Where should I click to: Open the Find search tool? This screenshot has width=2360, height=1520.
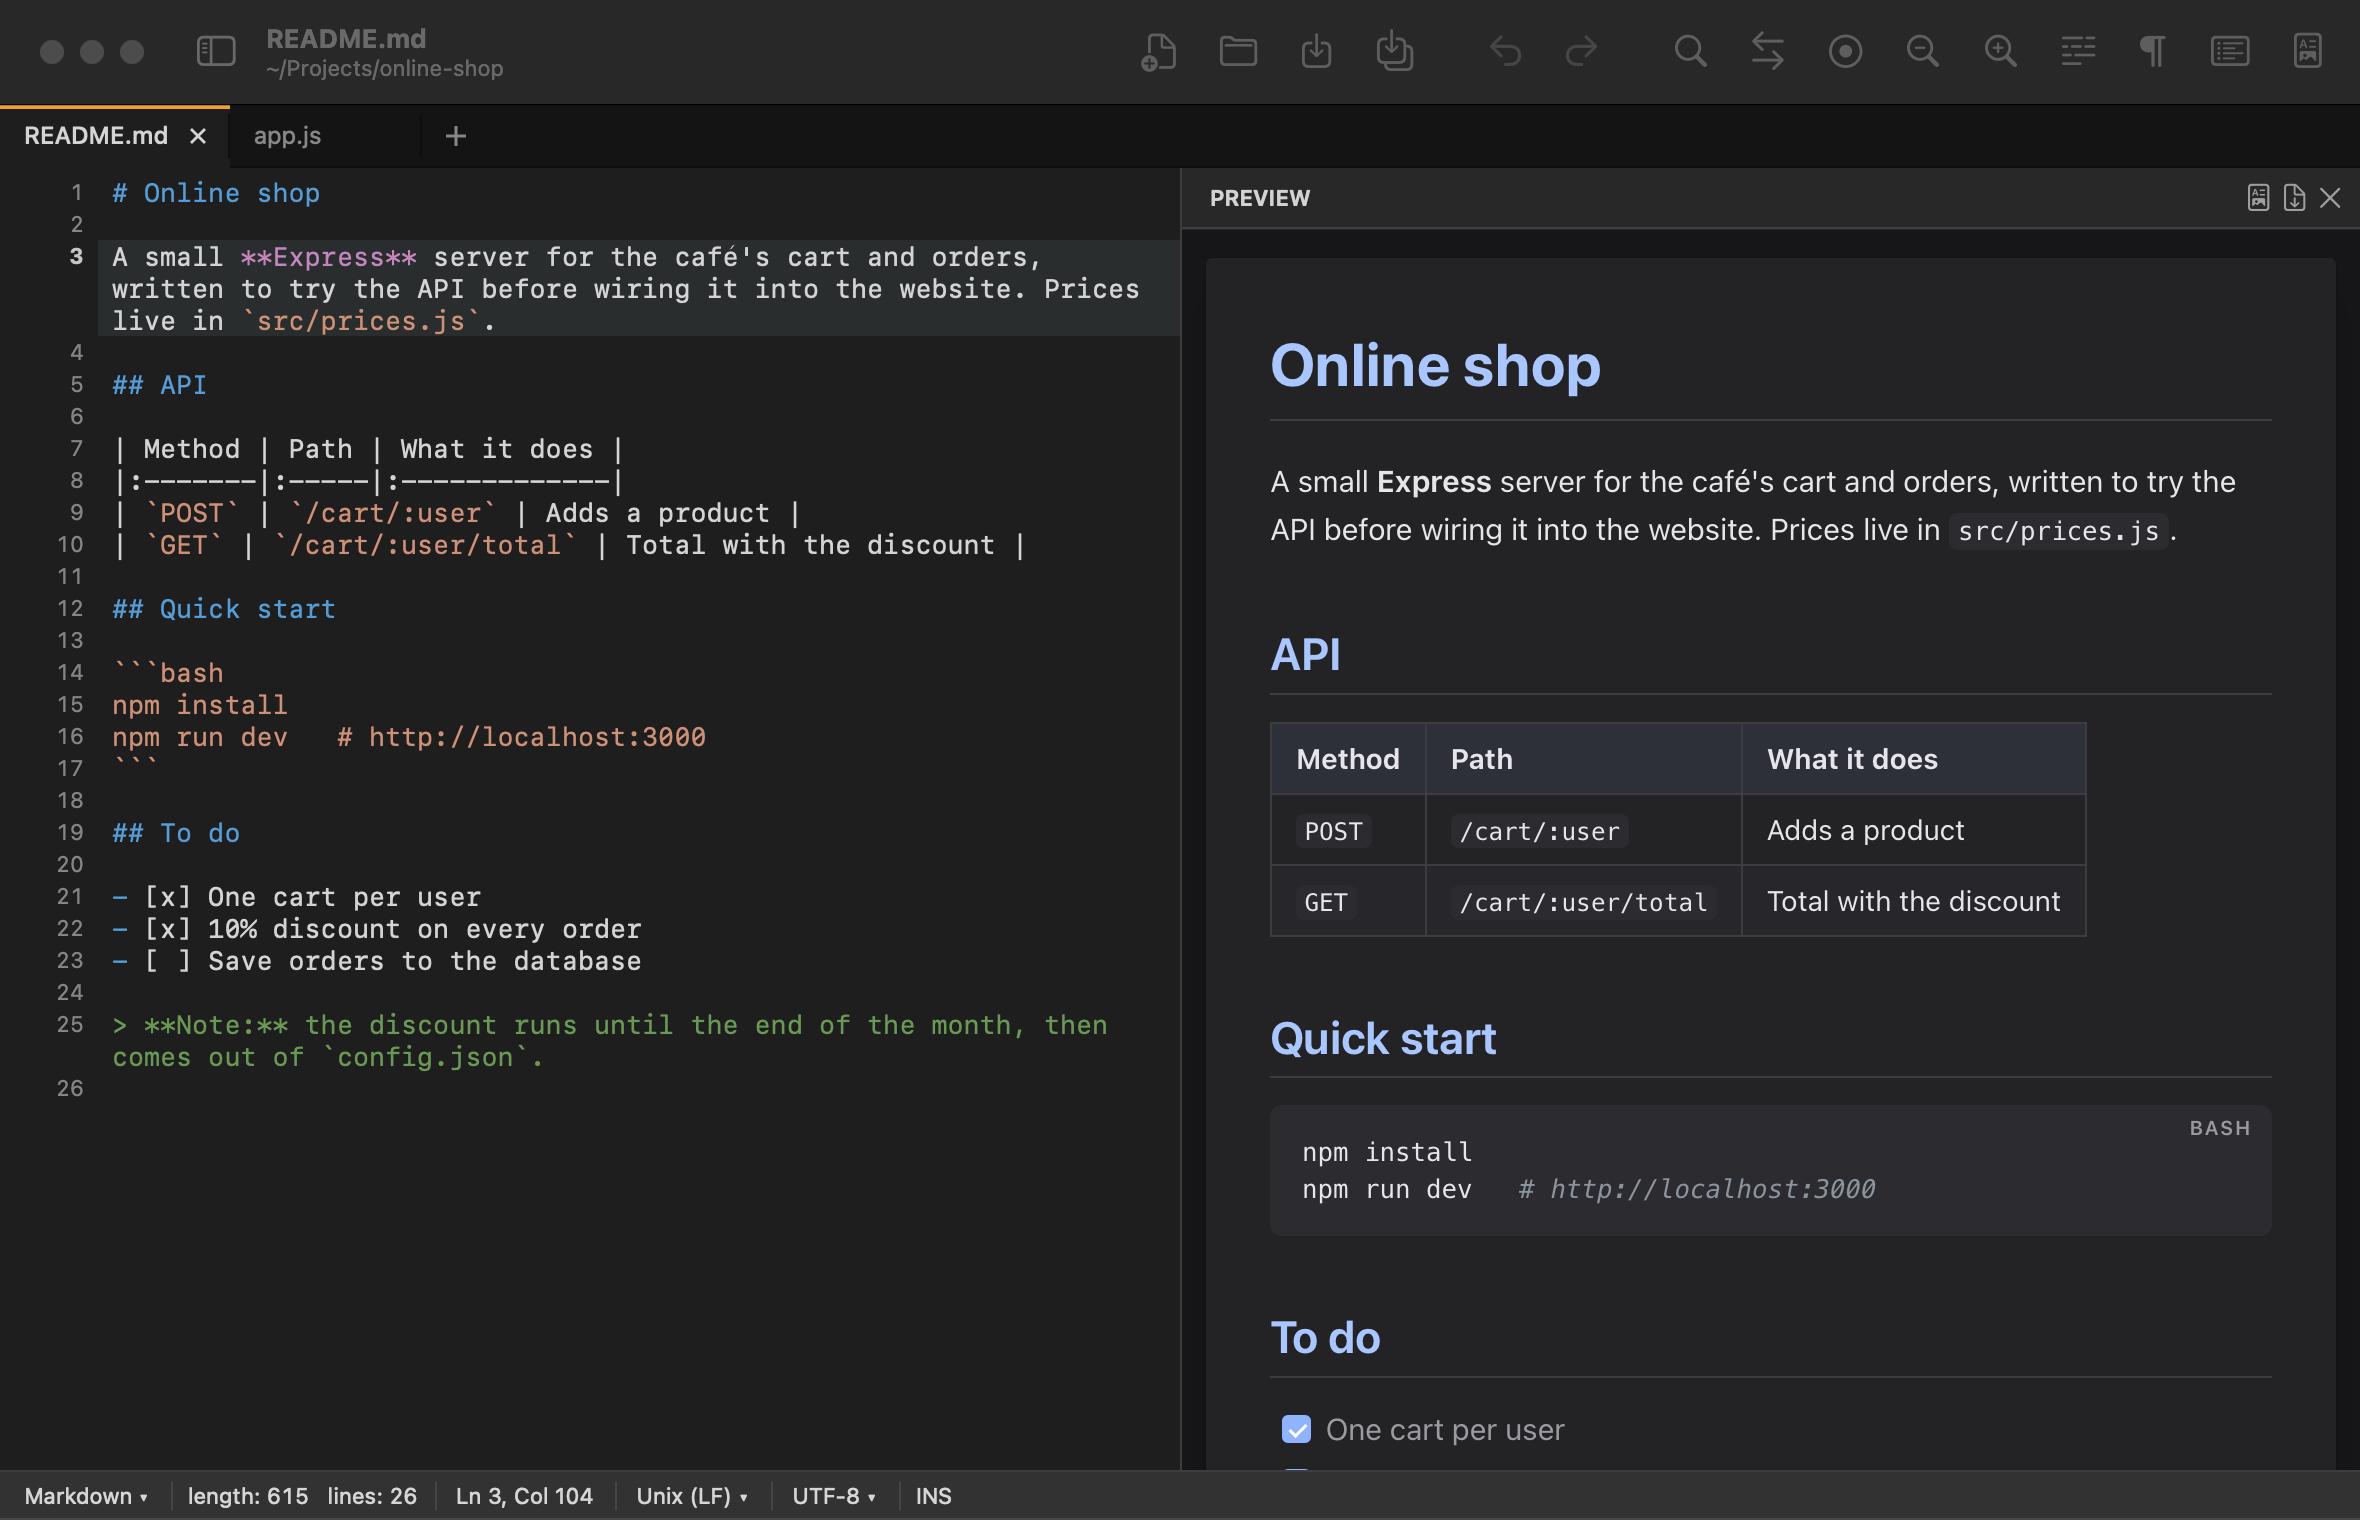pos(1690,51)
